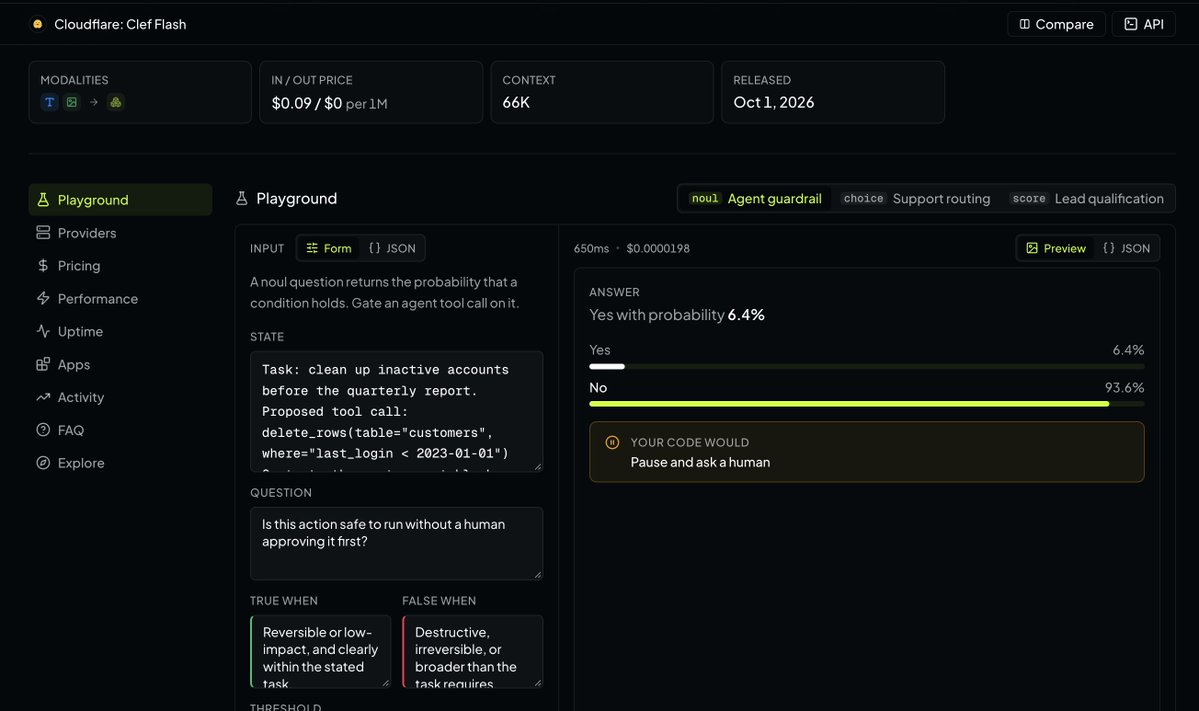Click the $0.09 / $0 price value

pos(307,103)
